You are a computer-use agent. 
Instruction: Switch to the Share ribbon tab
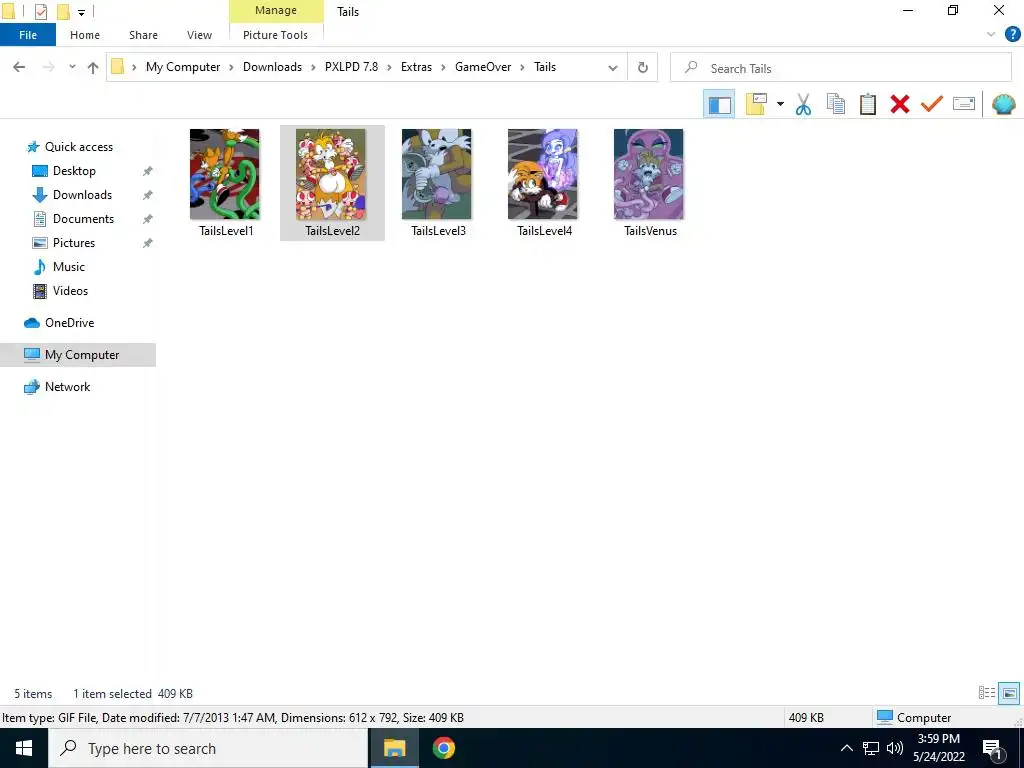(143, 35)
